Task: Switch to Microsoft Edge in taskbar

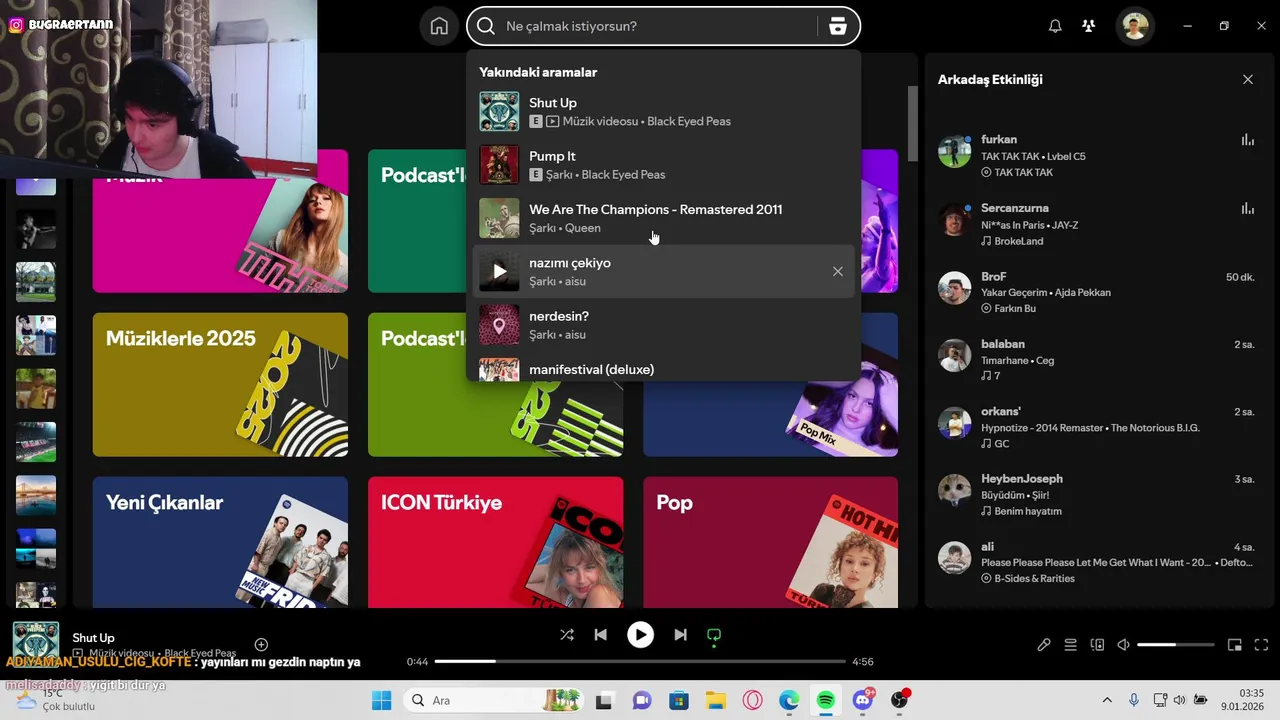Action: click(x=789, y=700)
